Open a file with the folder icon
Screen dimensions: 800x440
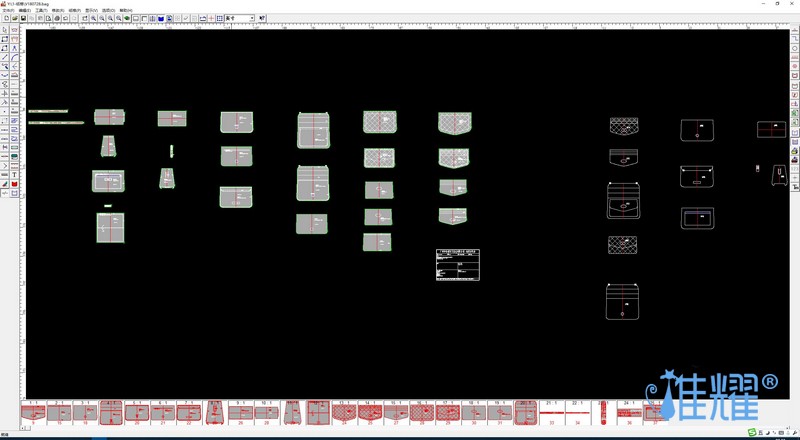pyautogui.click(x=14, y=18)
